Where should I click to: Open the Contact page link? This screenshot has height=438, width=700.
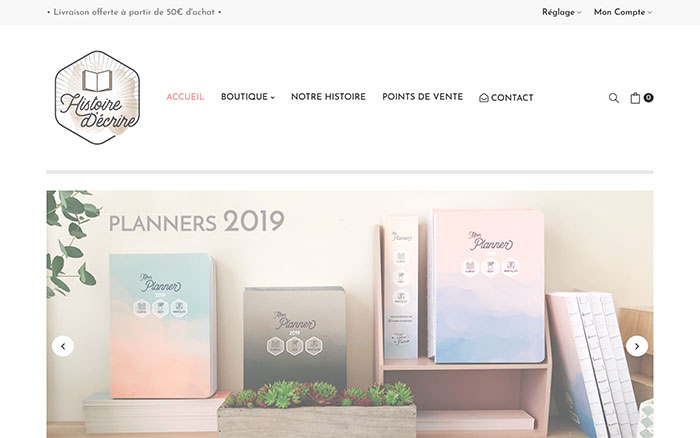(x=512, y=98)
